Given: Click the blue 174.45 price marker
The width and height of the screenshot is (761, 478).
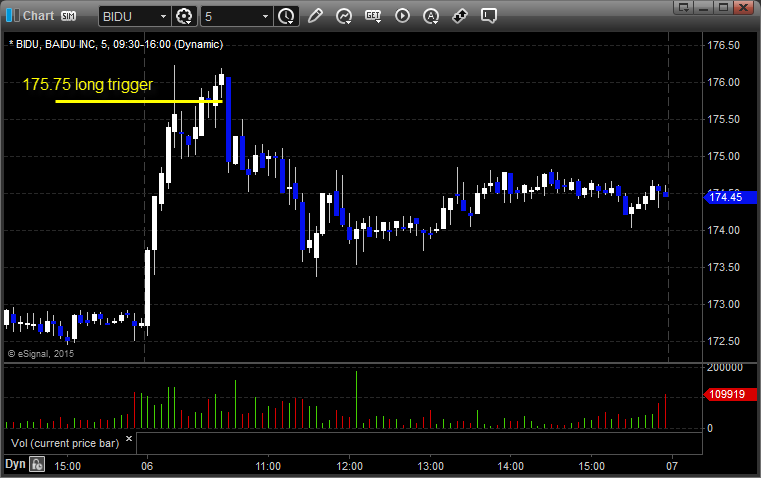Looking at the screenshot, I should tap(730, 197).
